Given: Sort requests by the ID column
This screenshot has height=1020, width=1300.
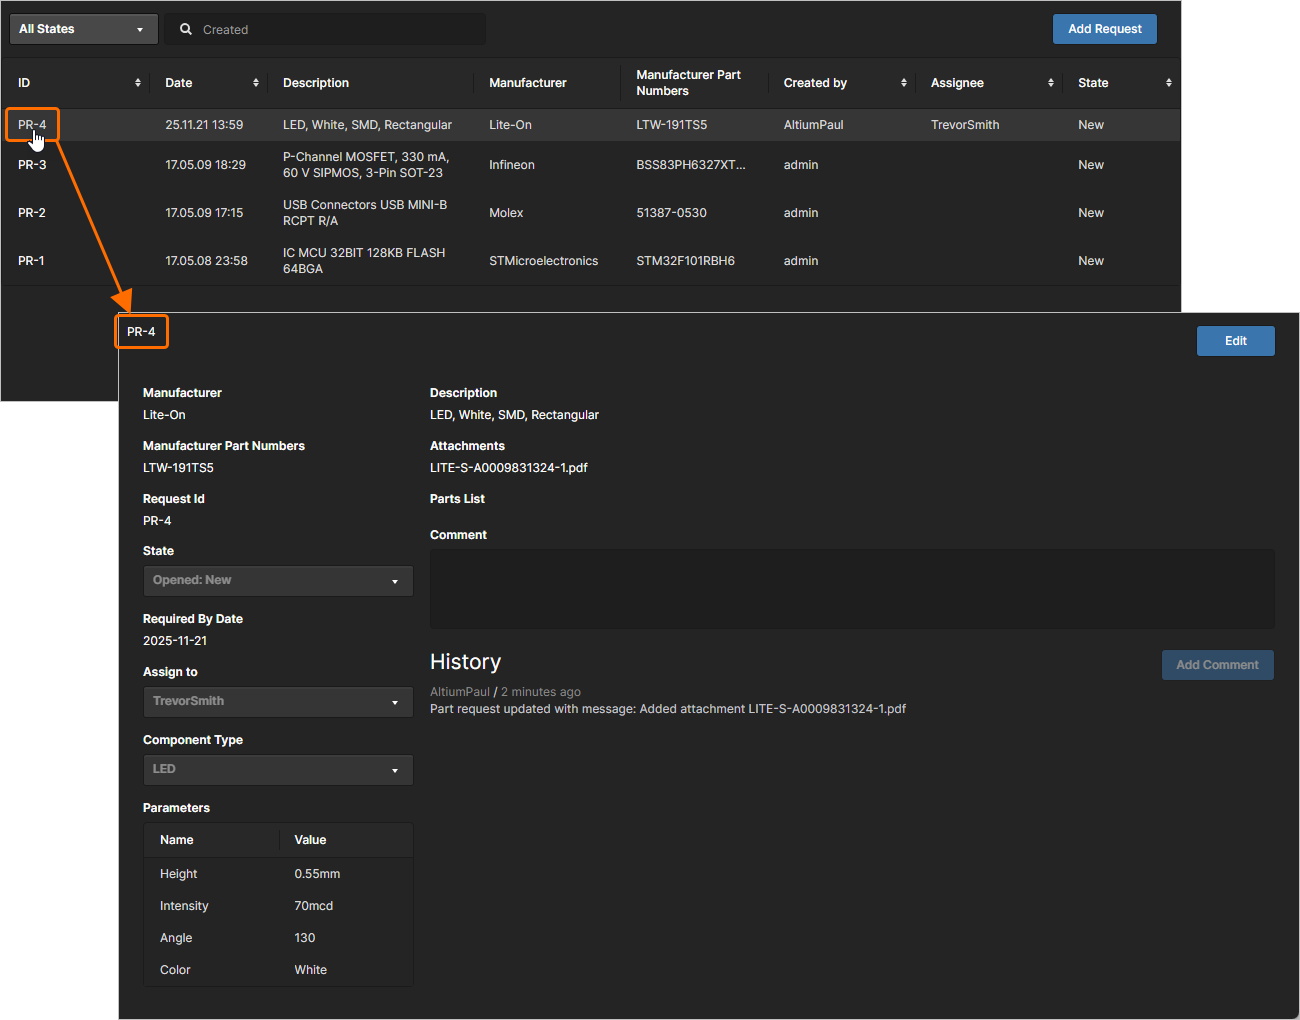Looking at the screenshot, I should pos(139,83).
